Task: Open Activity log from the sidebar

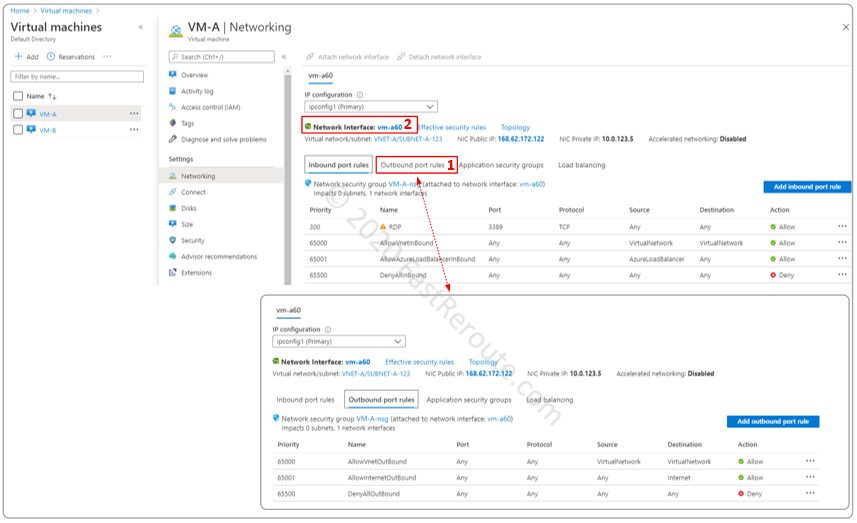Action: 197,91
